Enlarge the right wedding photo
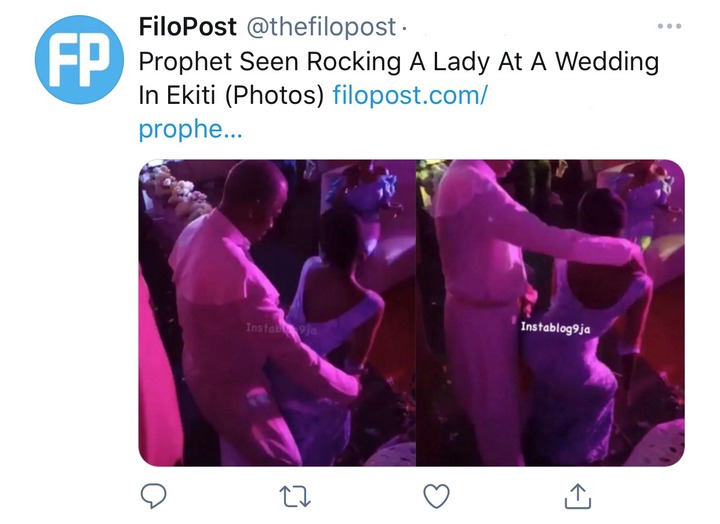This screenshot has width=720, height=524. click(551, 313)
